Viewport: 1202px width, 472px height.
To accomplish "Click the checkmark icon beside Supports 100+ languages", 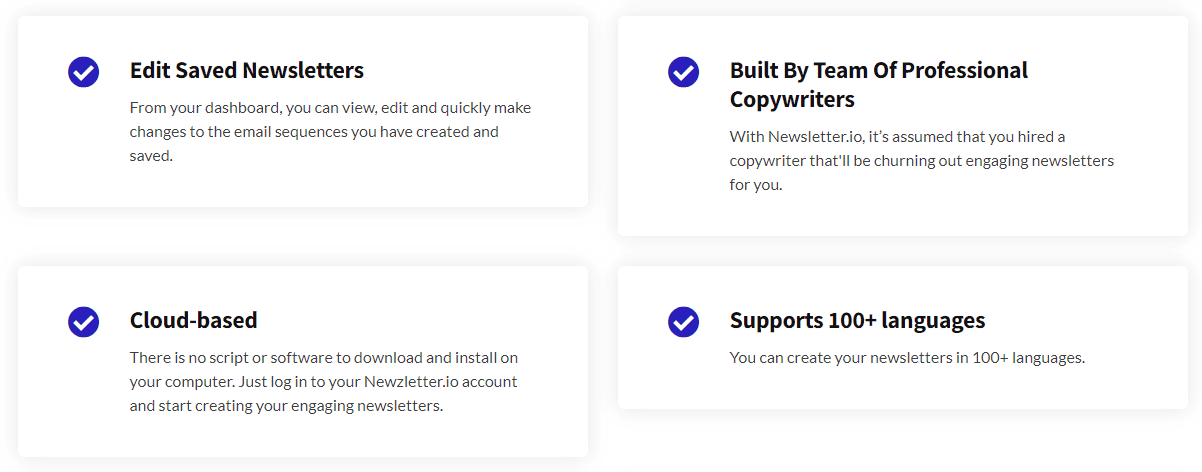I will pos(683,322).
